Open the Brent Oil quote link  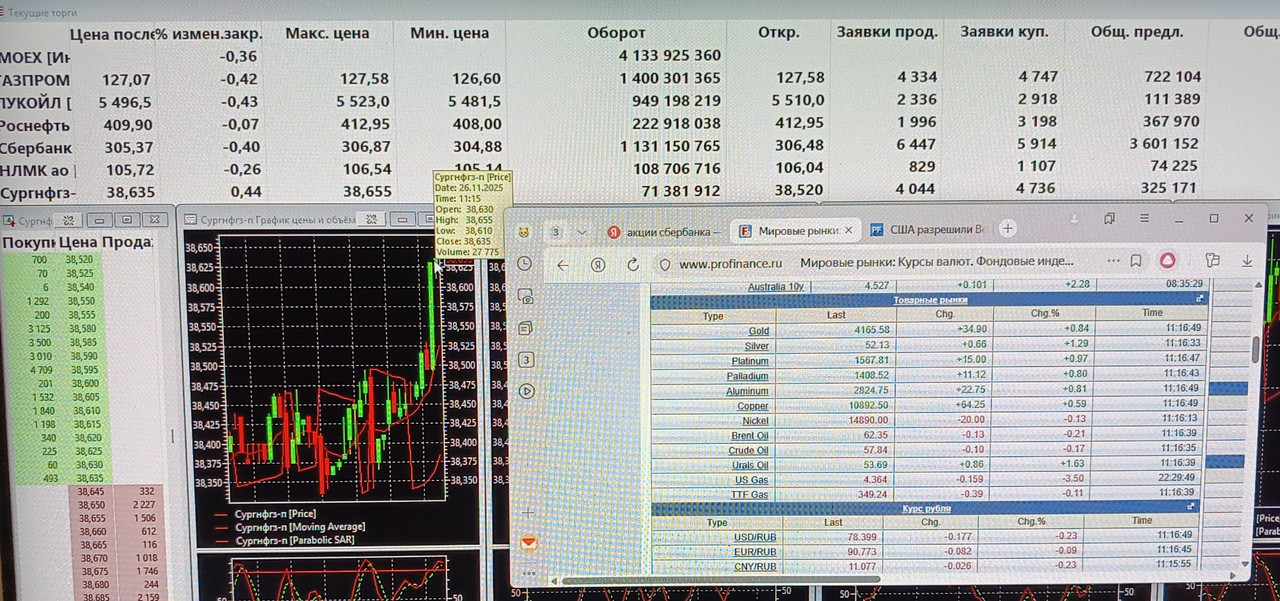[750, 435]
